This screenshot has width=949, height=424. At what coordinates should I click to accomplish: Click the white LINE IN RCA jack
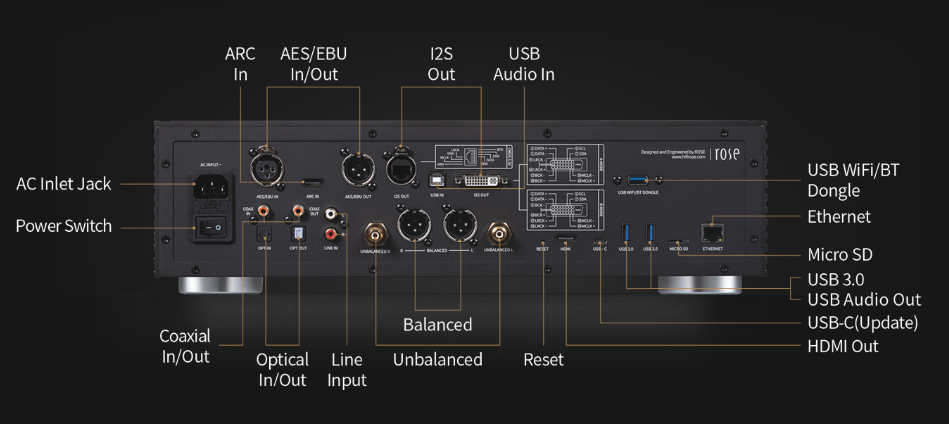point(332,214)
